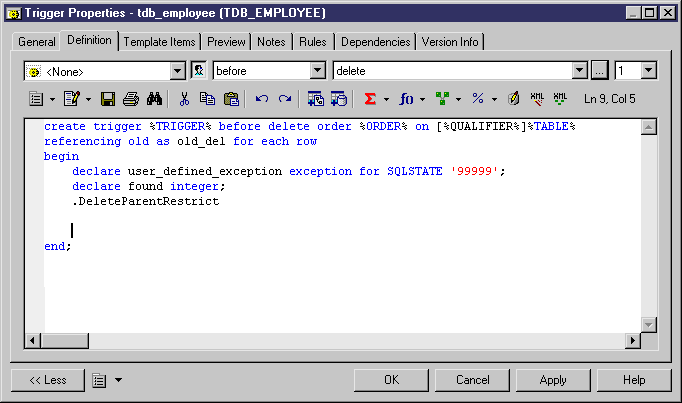Click the horizontal scrollbar left arrow
This screenshot has height=403, width=682.
click(x=33, y=340)
